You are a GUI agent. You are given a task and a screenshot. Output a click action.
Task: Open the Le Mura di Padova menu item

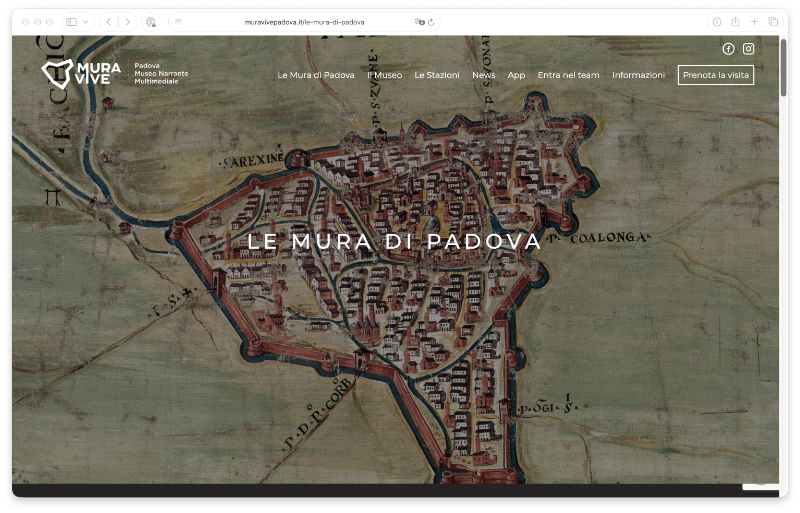pos(316,75)
